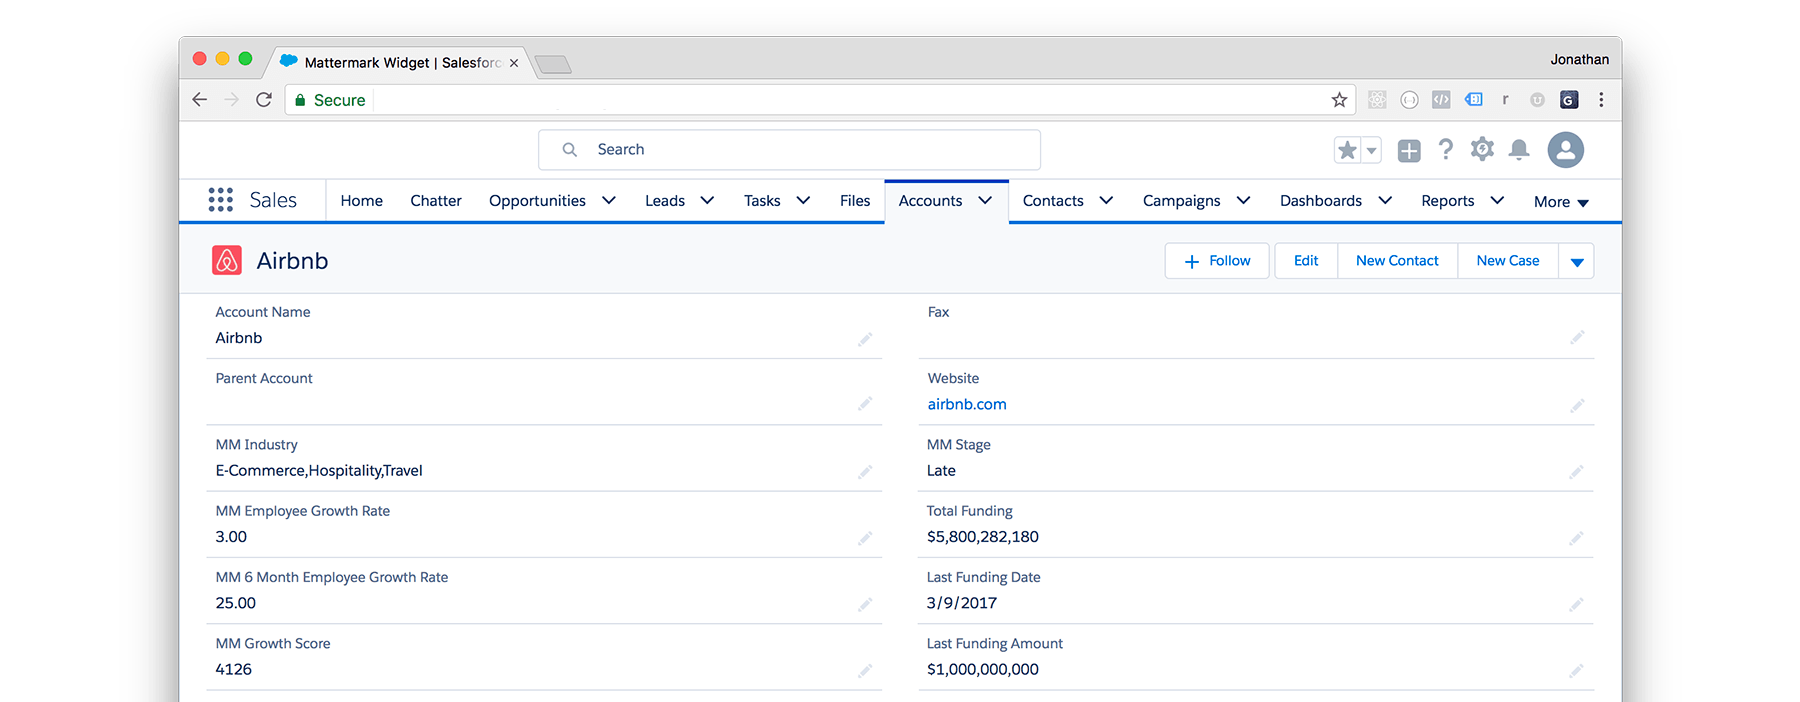Open the airbnb.com website link
The image size is (1800, 702).
pos(967,404)
